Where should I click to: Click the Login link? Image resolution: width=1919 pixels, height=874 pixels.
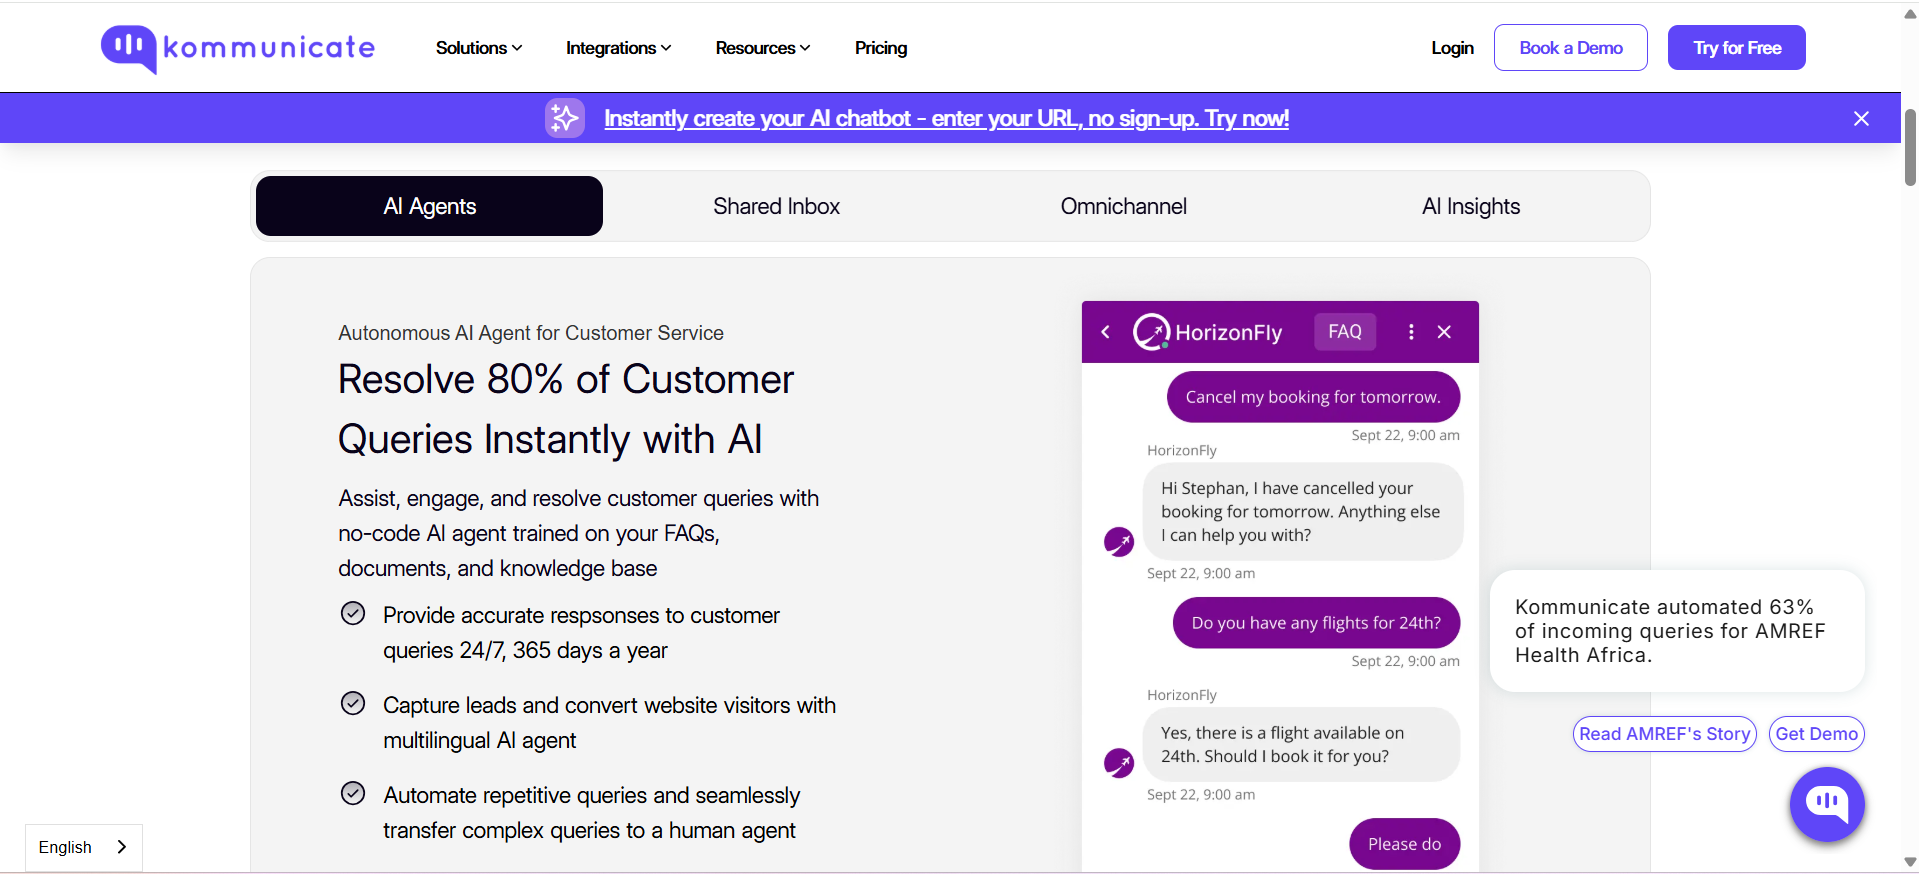point(1452,48)
